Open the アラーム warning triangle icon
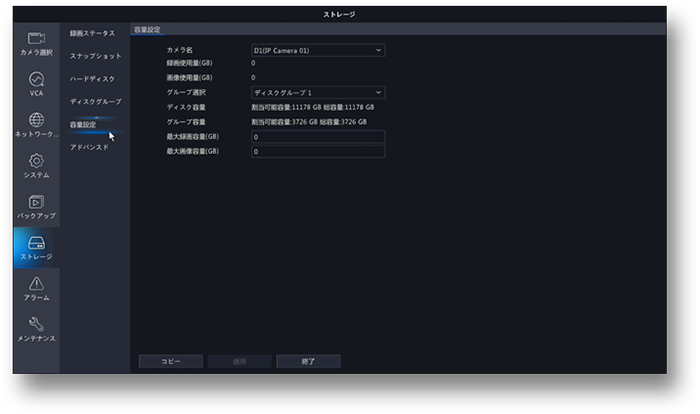The height and width of the screenshot is (414, 700). point(36,284)
